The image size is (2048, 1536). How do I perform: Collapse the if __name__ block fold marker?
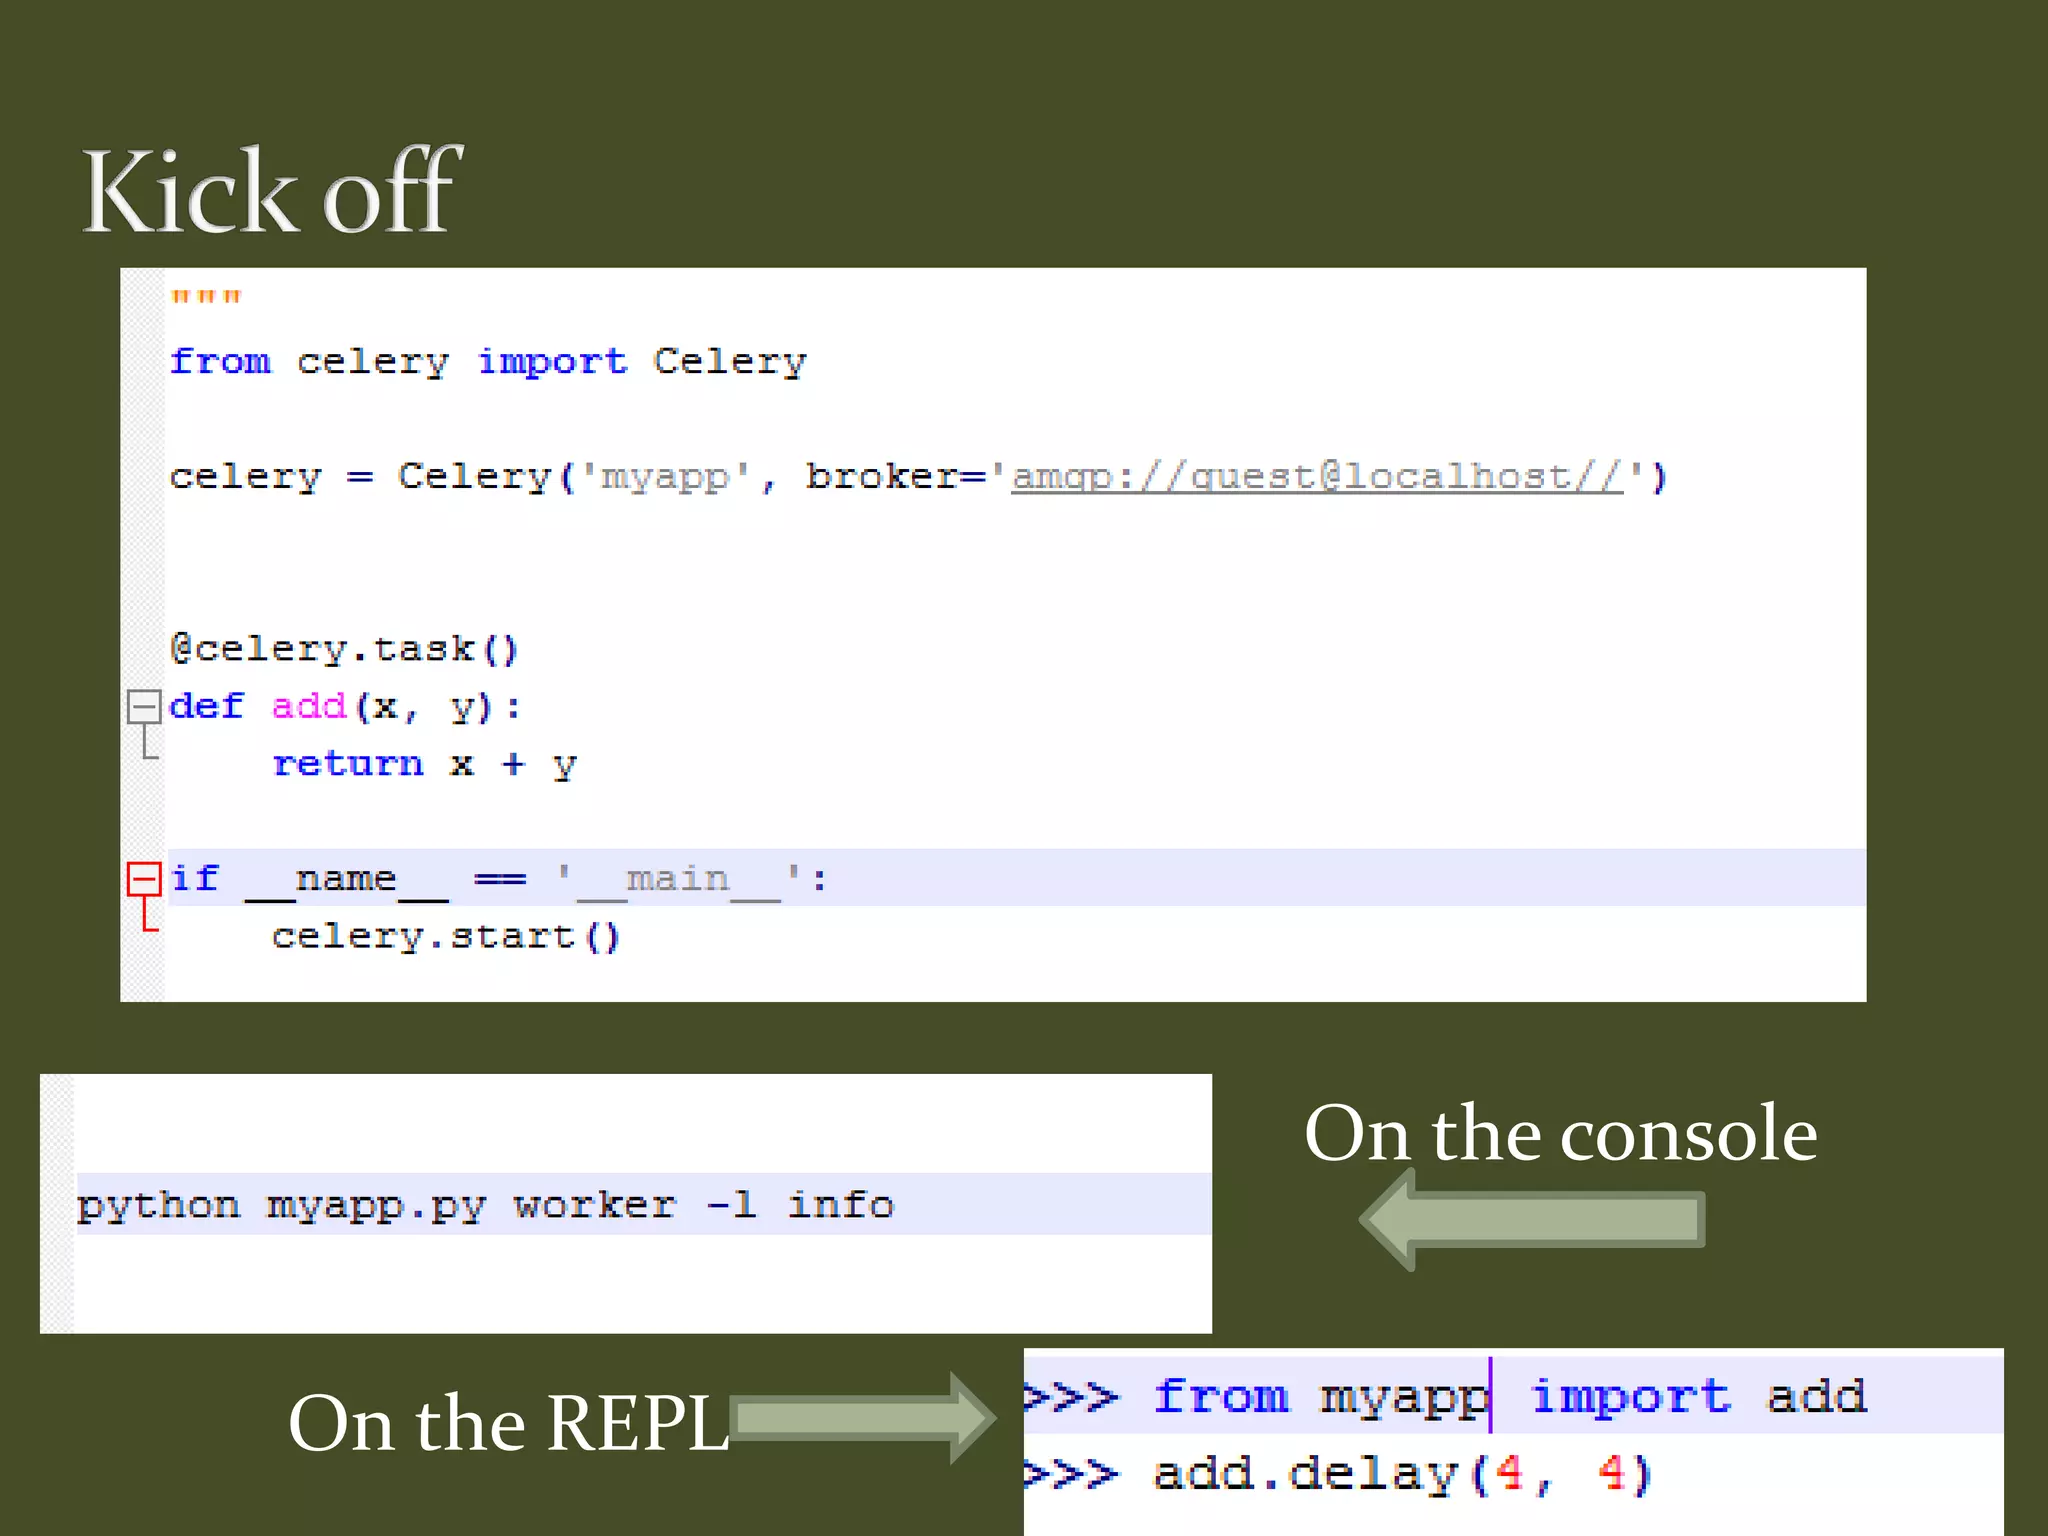pyautogui.click(x=144, y=879)
